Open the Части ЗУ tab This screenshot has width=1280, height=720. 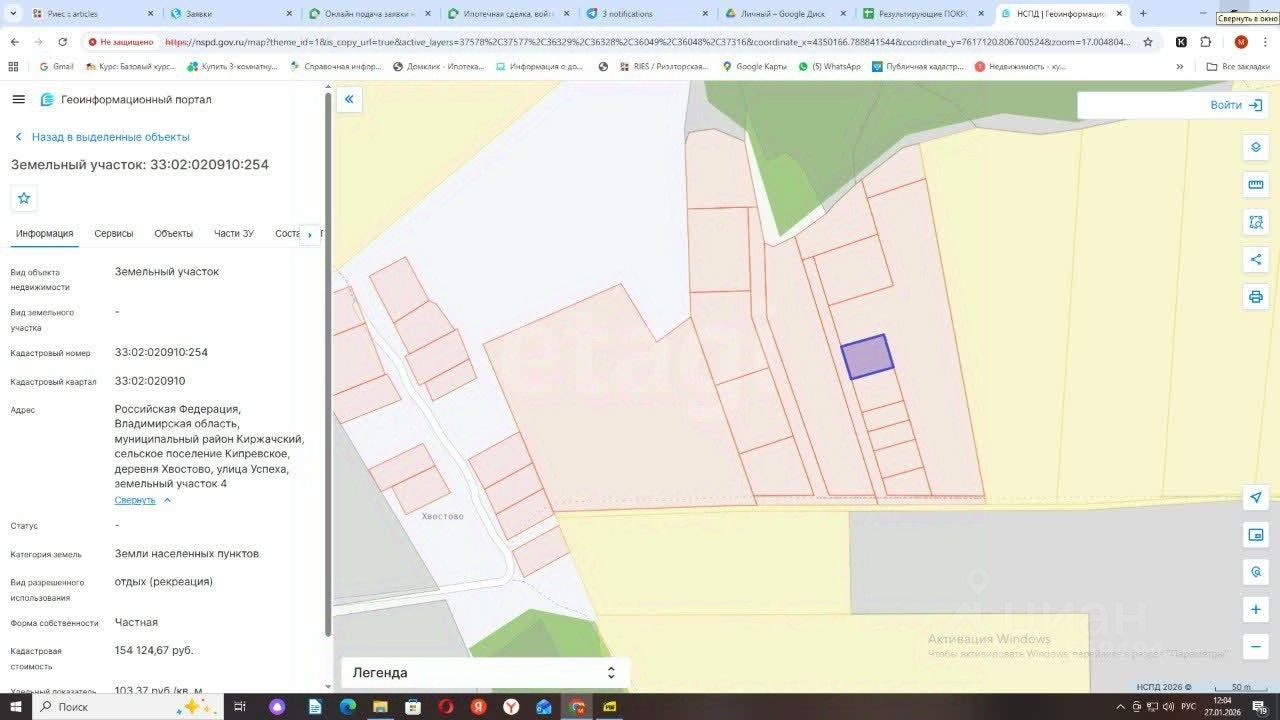point(234,234)
